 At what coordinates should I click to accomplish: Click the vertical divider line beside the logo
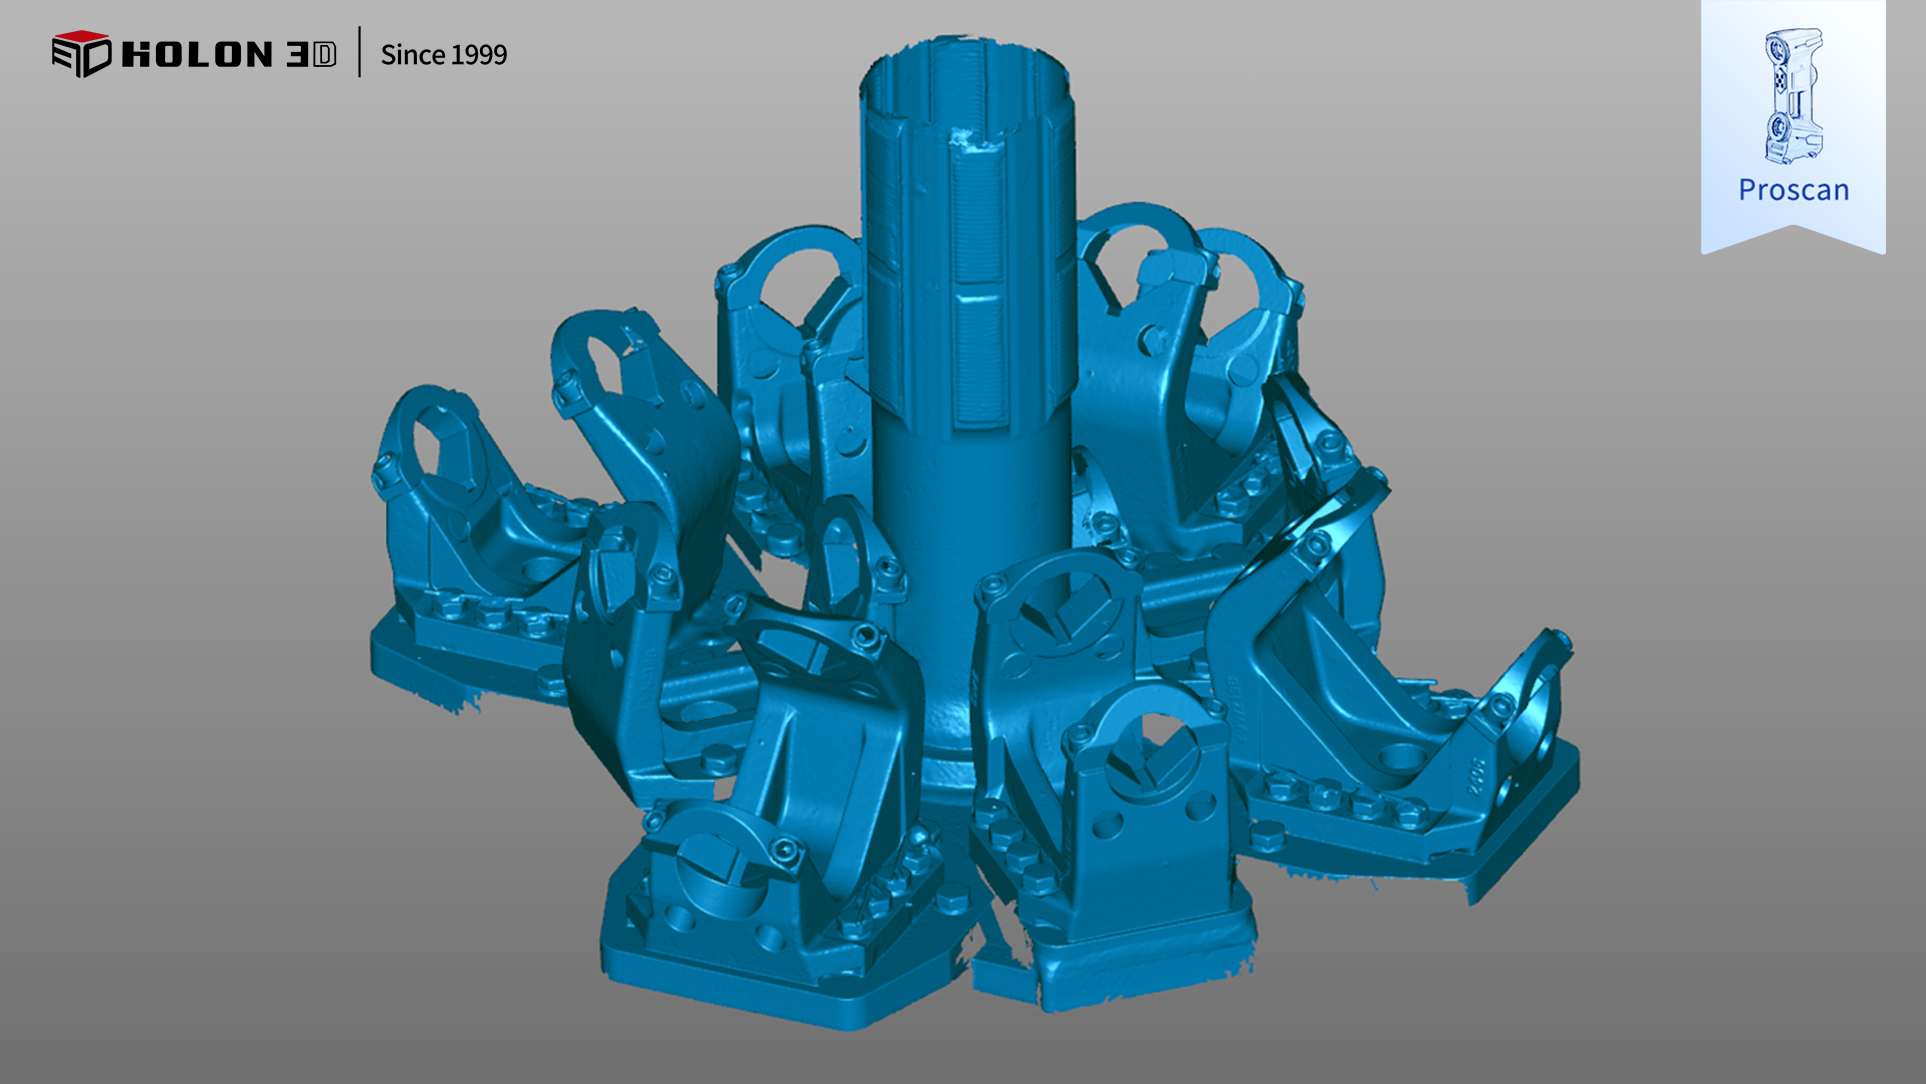pos(359,53)
